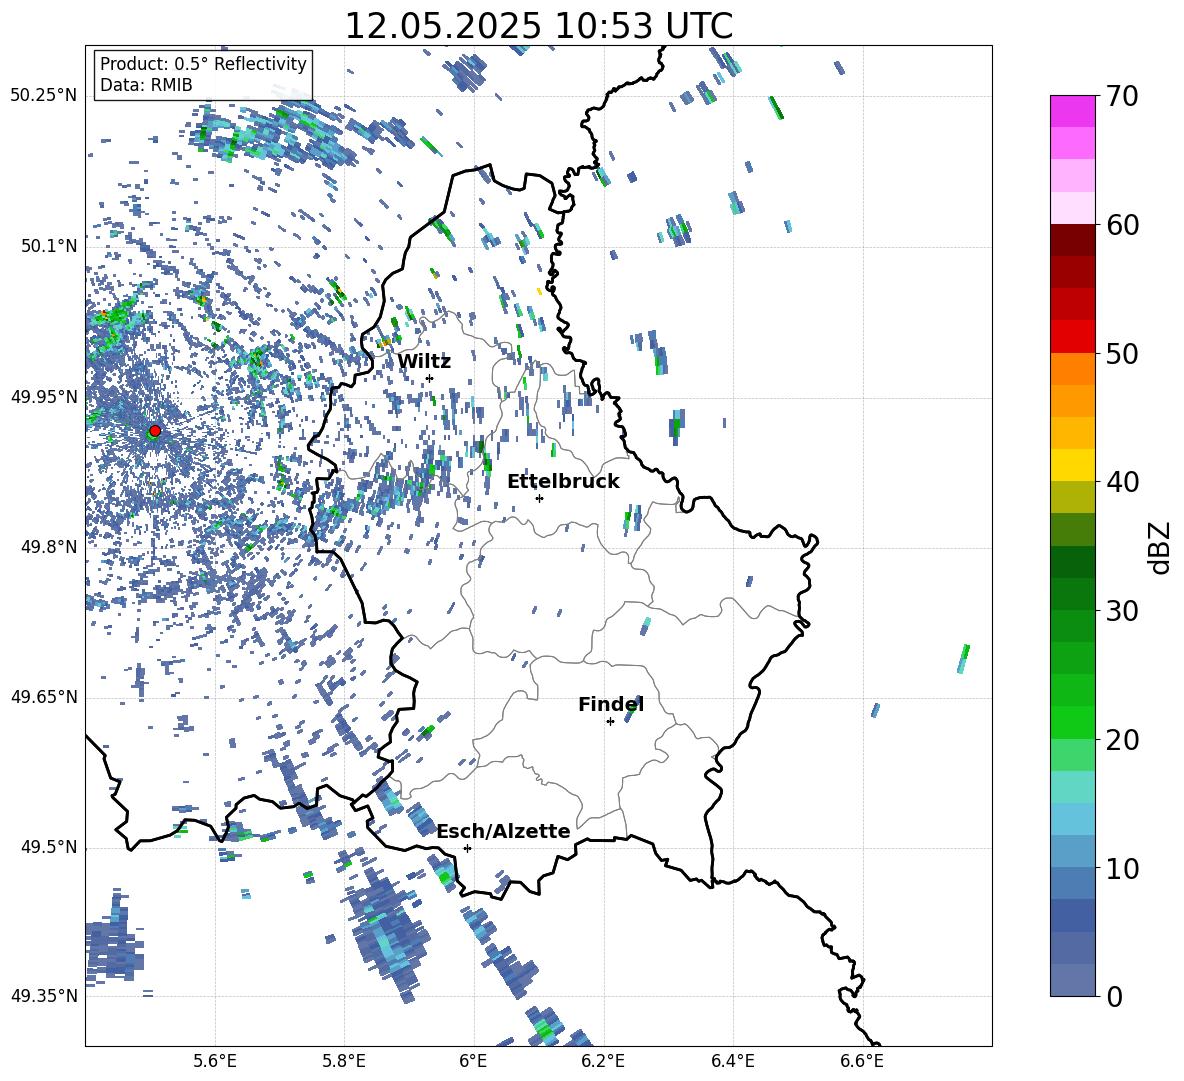Viewport: 1184px width, 1081px height.
Task: Click the bright magenta swatch below 70 dBZ
Action: click(x=1073, y=111)
